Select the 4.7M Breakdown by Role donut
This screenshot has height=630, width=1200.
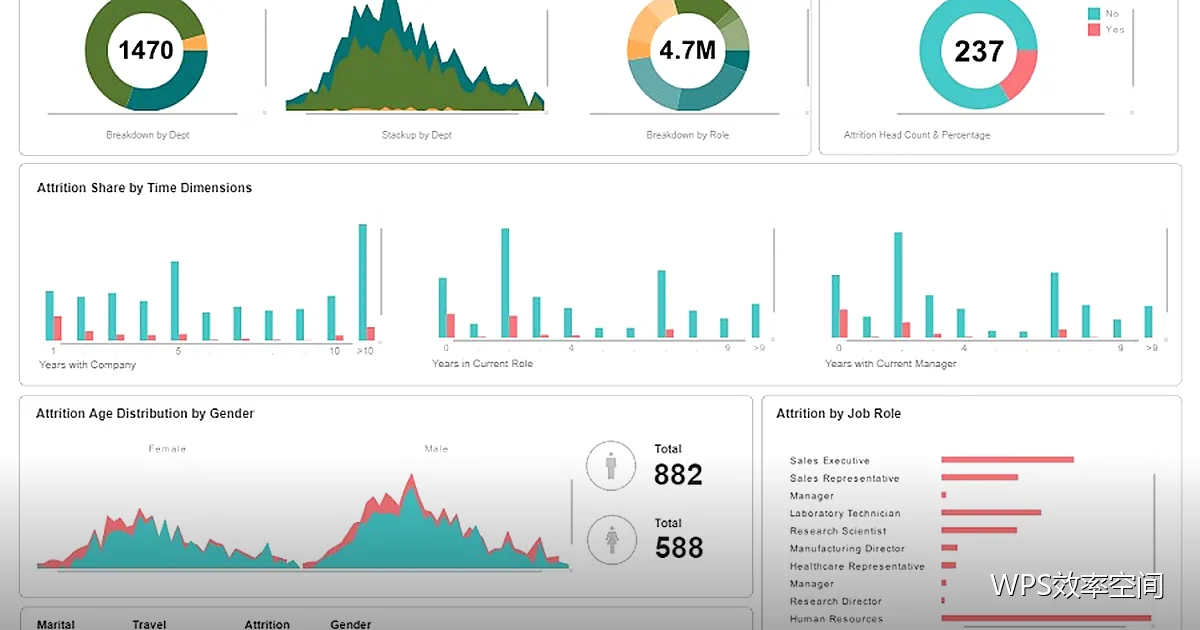click(688, 50)
